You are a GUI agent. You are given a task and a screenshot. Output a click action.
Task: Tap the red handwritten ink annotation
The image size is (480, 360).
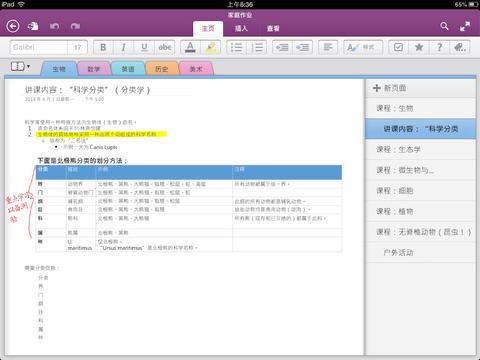(x=20, y=204)
